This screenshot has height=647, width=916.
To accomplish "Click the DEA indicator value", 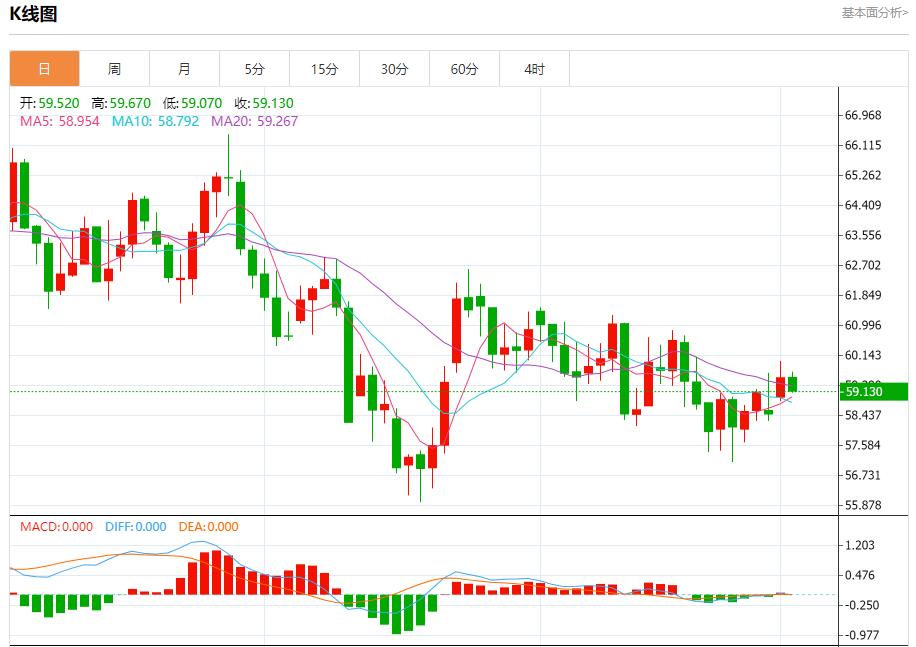I will 210,526.
